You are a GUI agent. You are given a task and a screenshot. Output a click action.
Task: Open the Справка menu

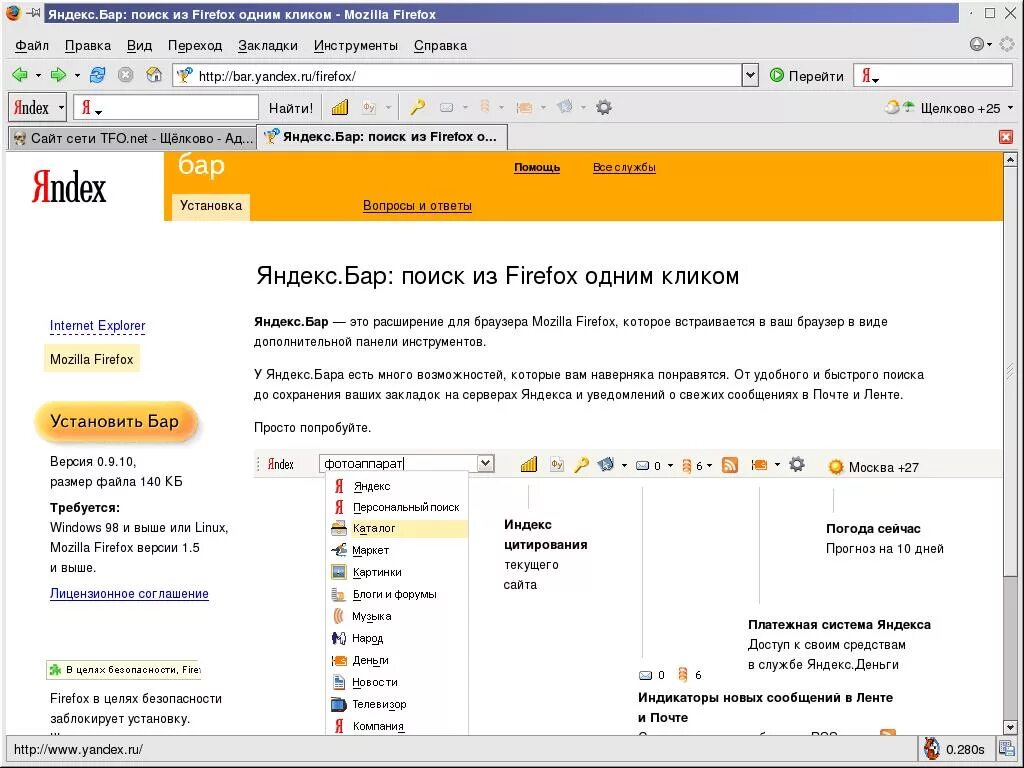(440, 46)
